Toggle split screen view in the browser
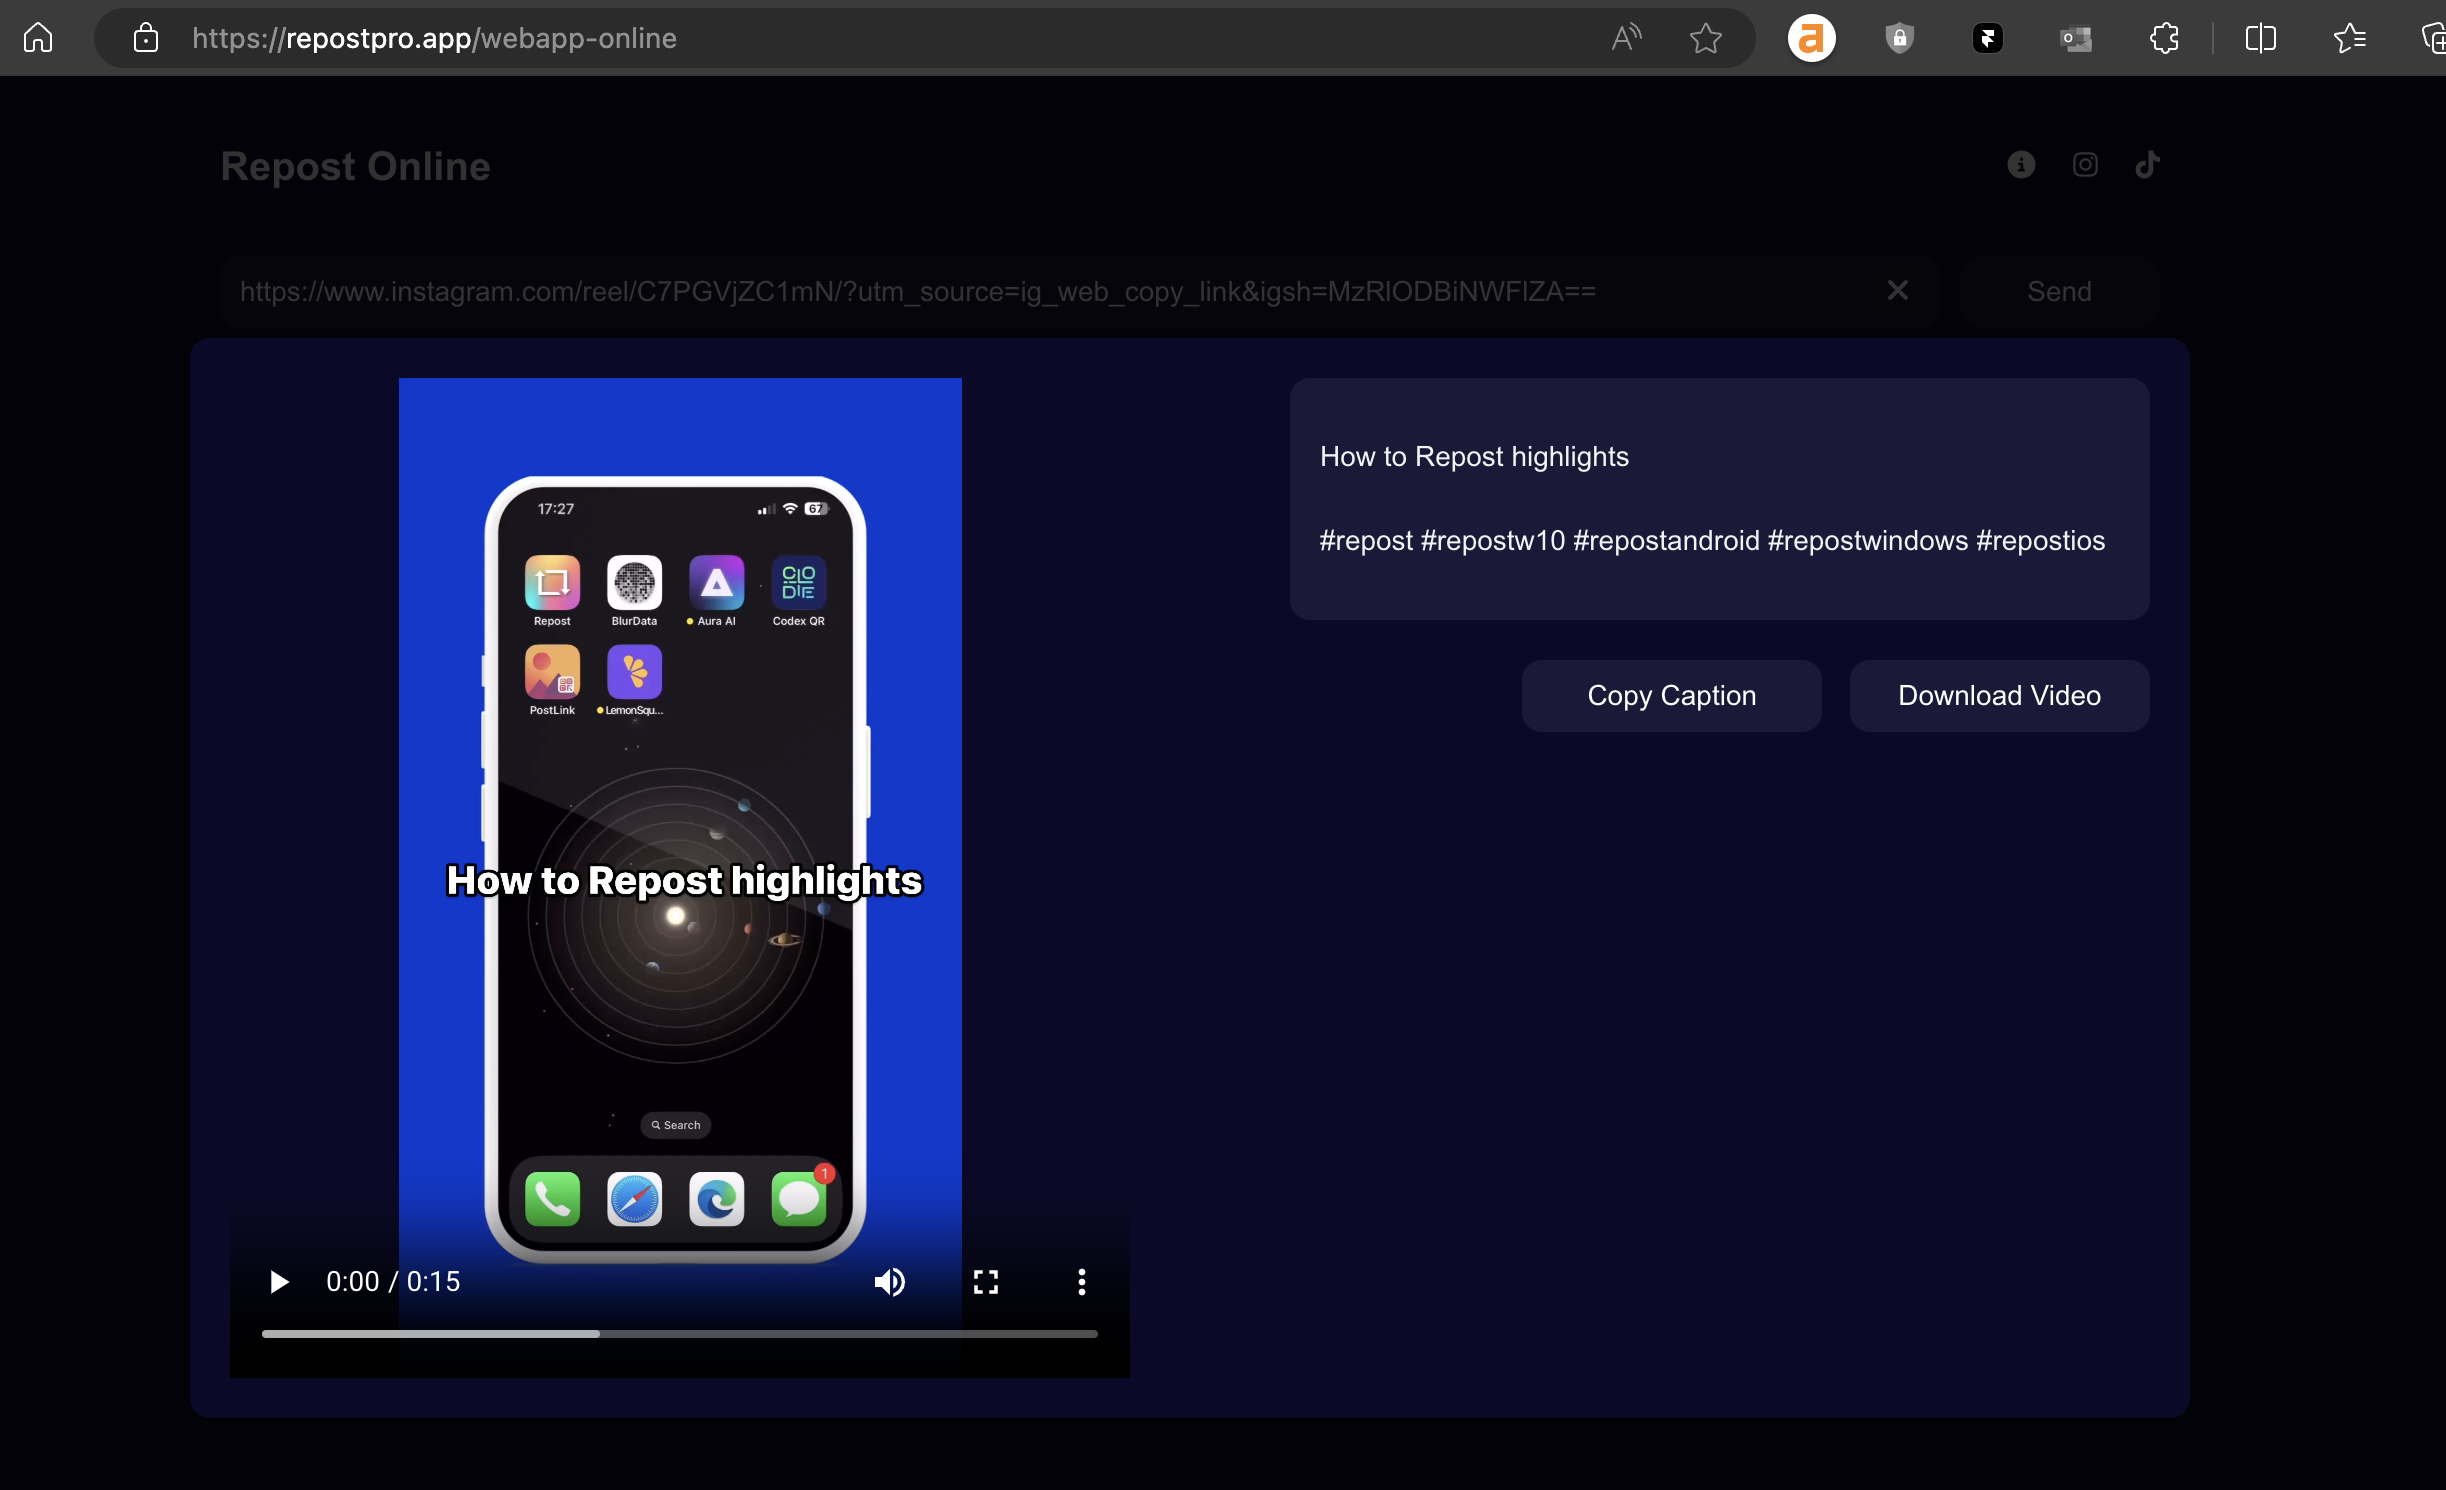The height and width of the screenshot is (1490, 2446). [2262, 38]
